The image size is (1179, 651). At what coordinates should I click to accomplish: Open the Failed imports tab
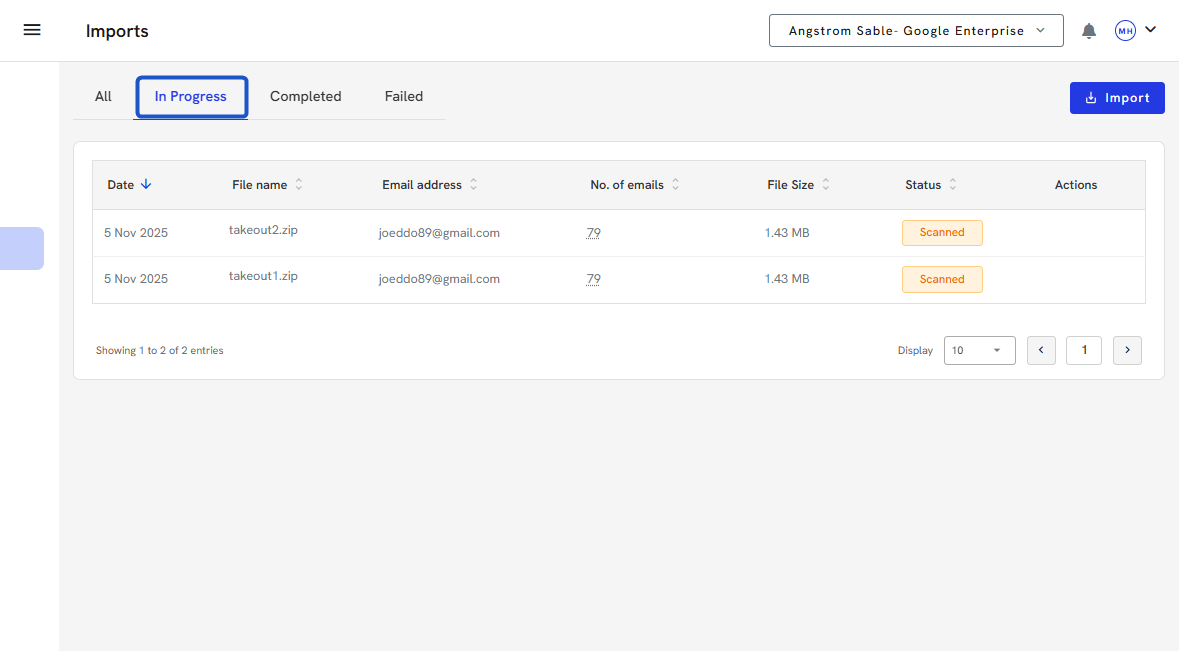tap(404, 97)
